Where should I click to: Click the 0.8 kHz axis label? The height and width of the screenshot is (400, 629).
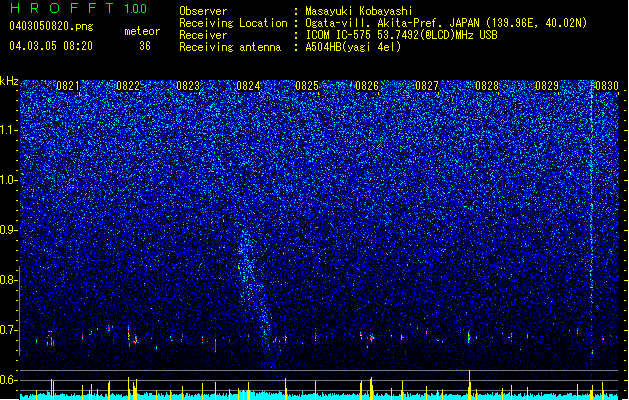(x=9, y=280)
